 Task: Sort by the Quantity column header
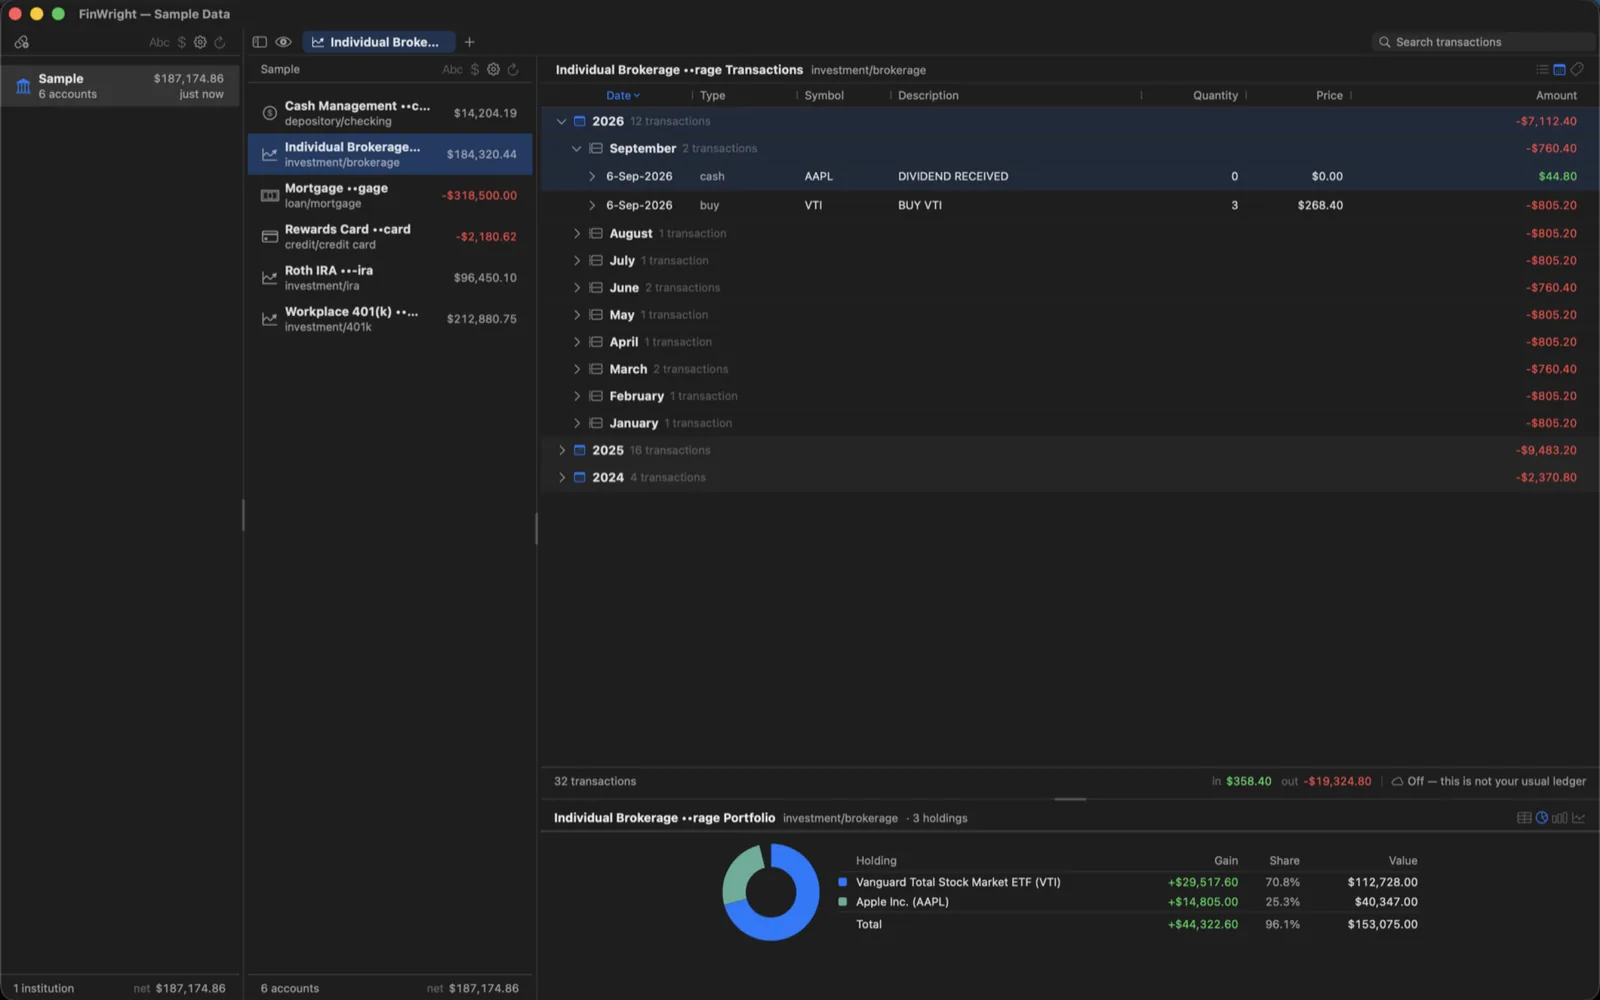1215,95
